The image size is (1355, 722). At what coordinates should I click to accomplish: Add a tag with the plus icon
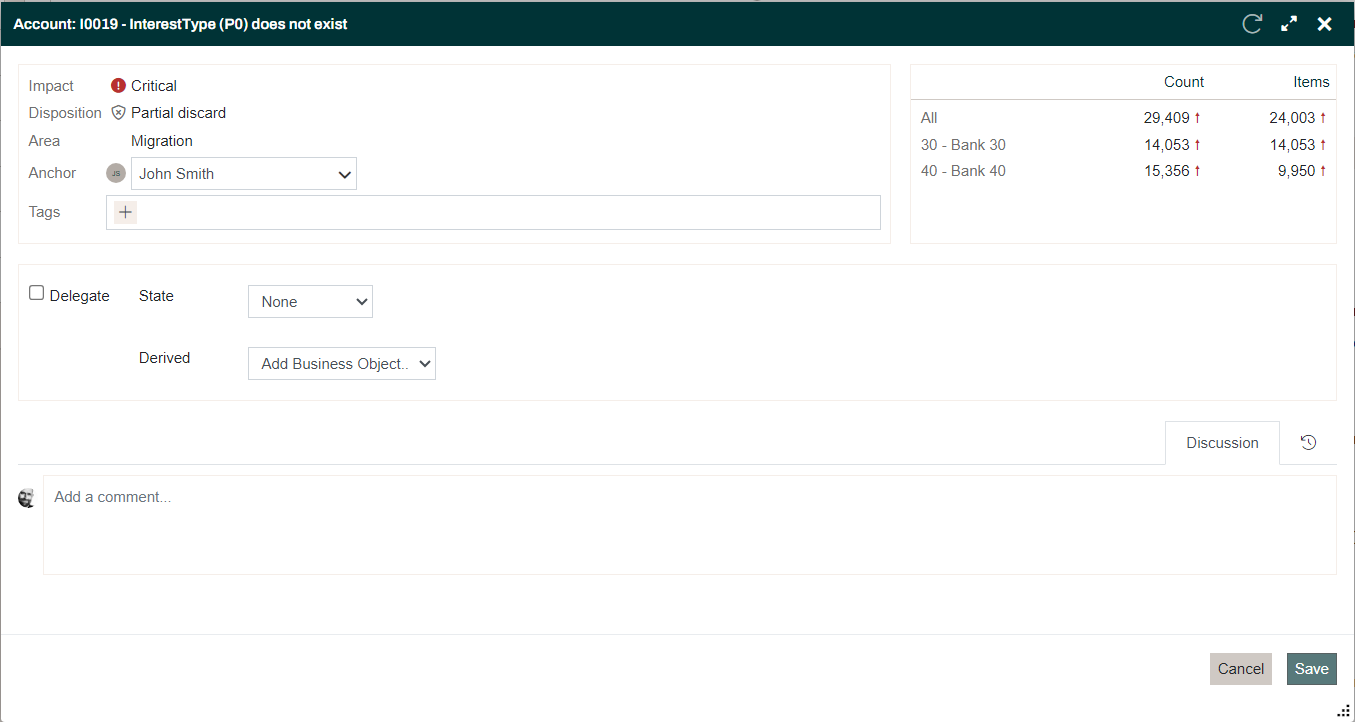pos(125,212)
